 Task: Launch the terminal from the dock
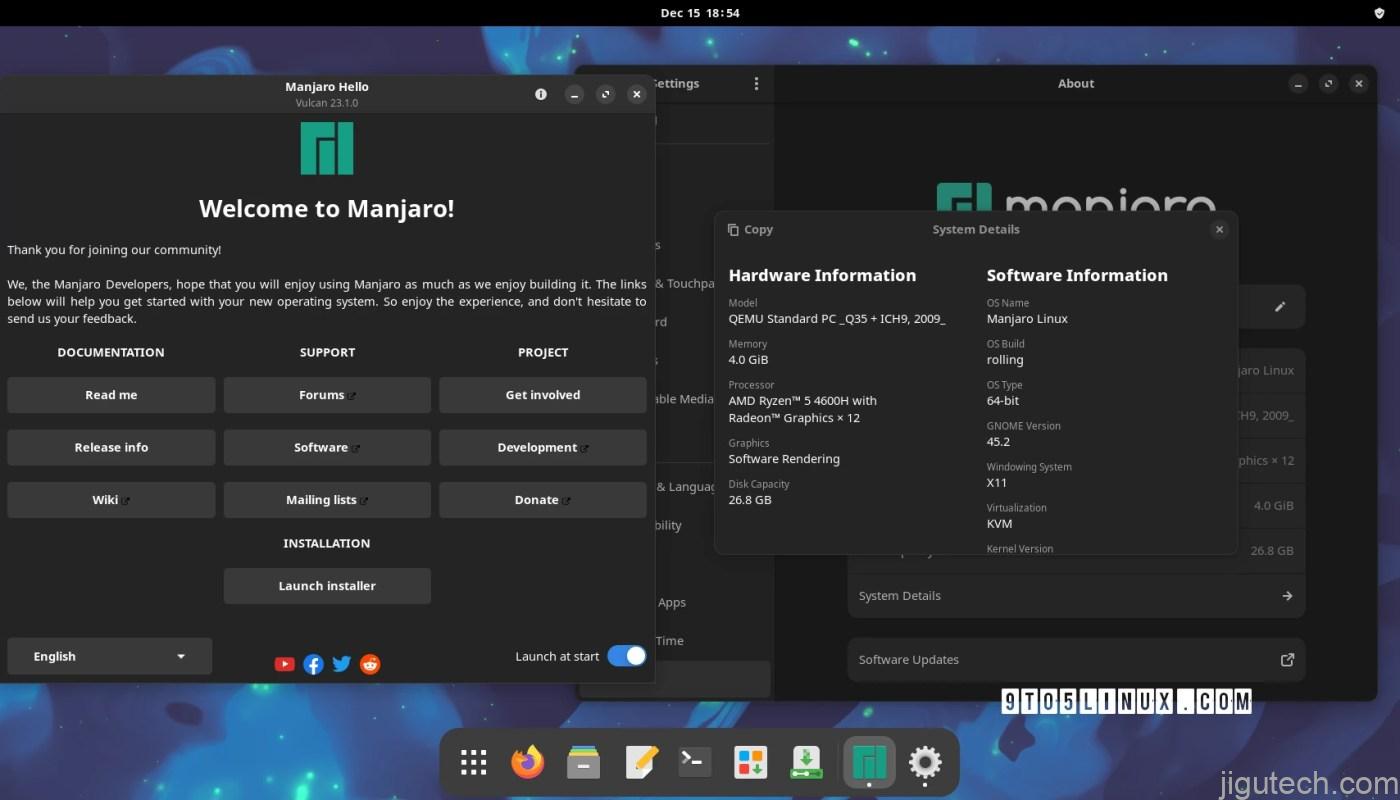pos(695,763)
